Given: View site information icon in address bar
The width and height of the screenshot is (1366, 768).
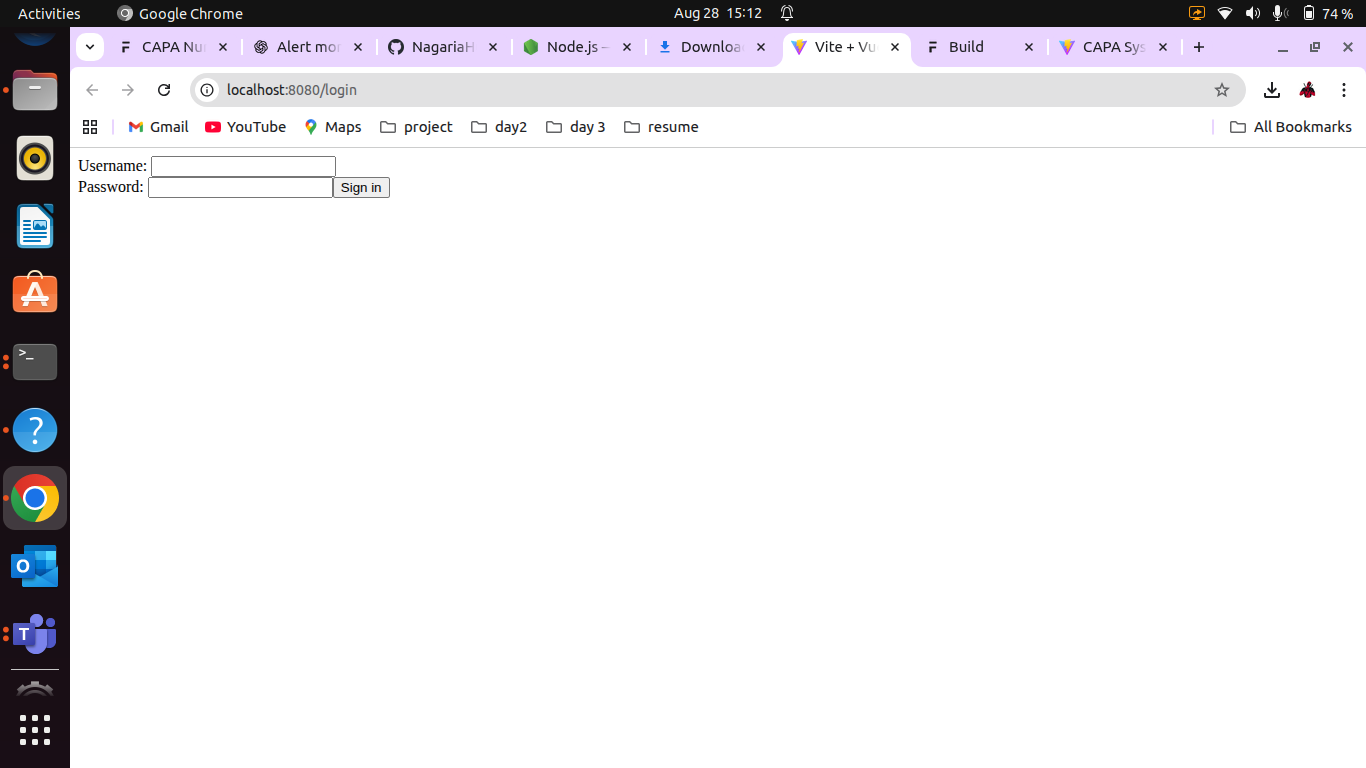Looking at the screenshot, I should pyautogui.click(x=207, y=90).
